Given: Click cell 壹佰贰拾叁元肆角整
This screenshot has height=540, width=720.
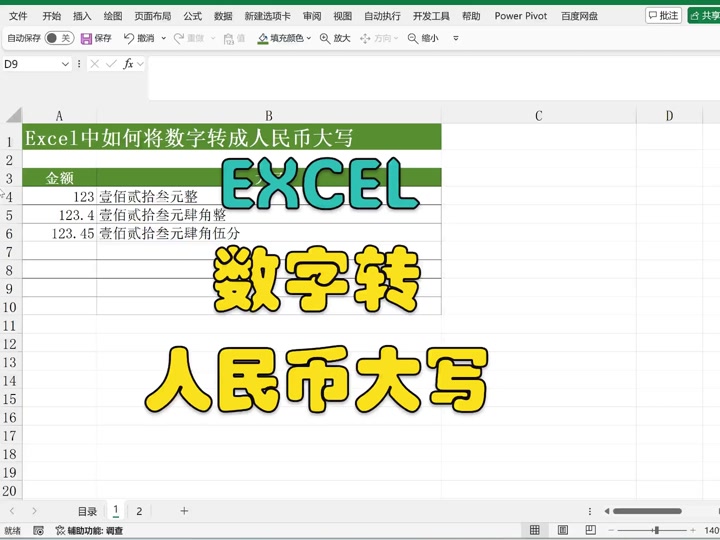Looking at the screenshot, I should pyautogui.click(x=269, y=215).
